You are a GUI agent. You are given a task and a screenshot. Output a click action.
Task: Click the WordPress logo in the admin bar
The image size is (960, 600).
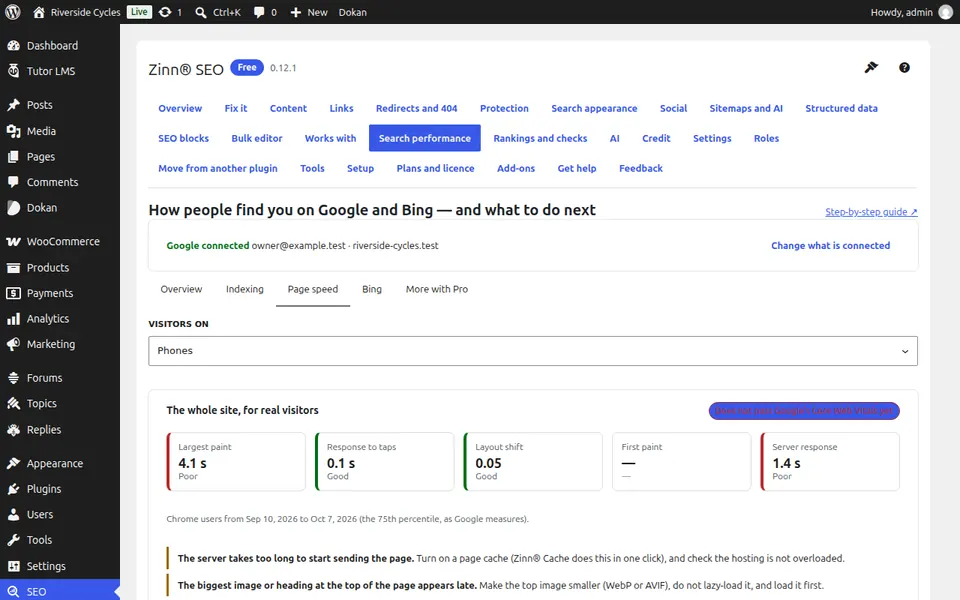point(13,12)
